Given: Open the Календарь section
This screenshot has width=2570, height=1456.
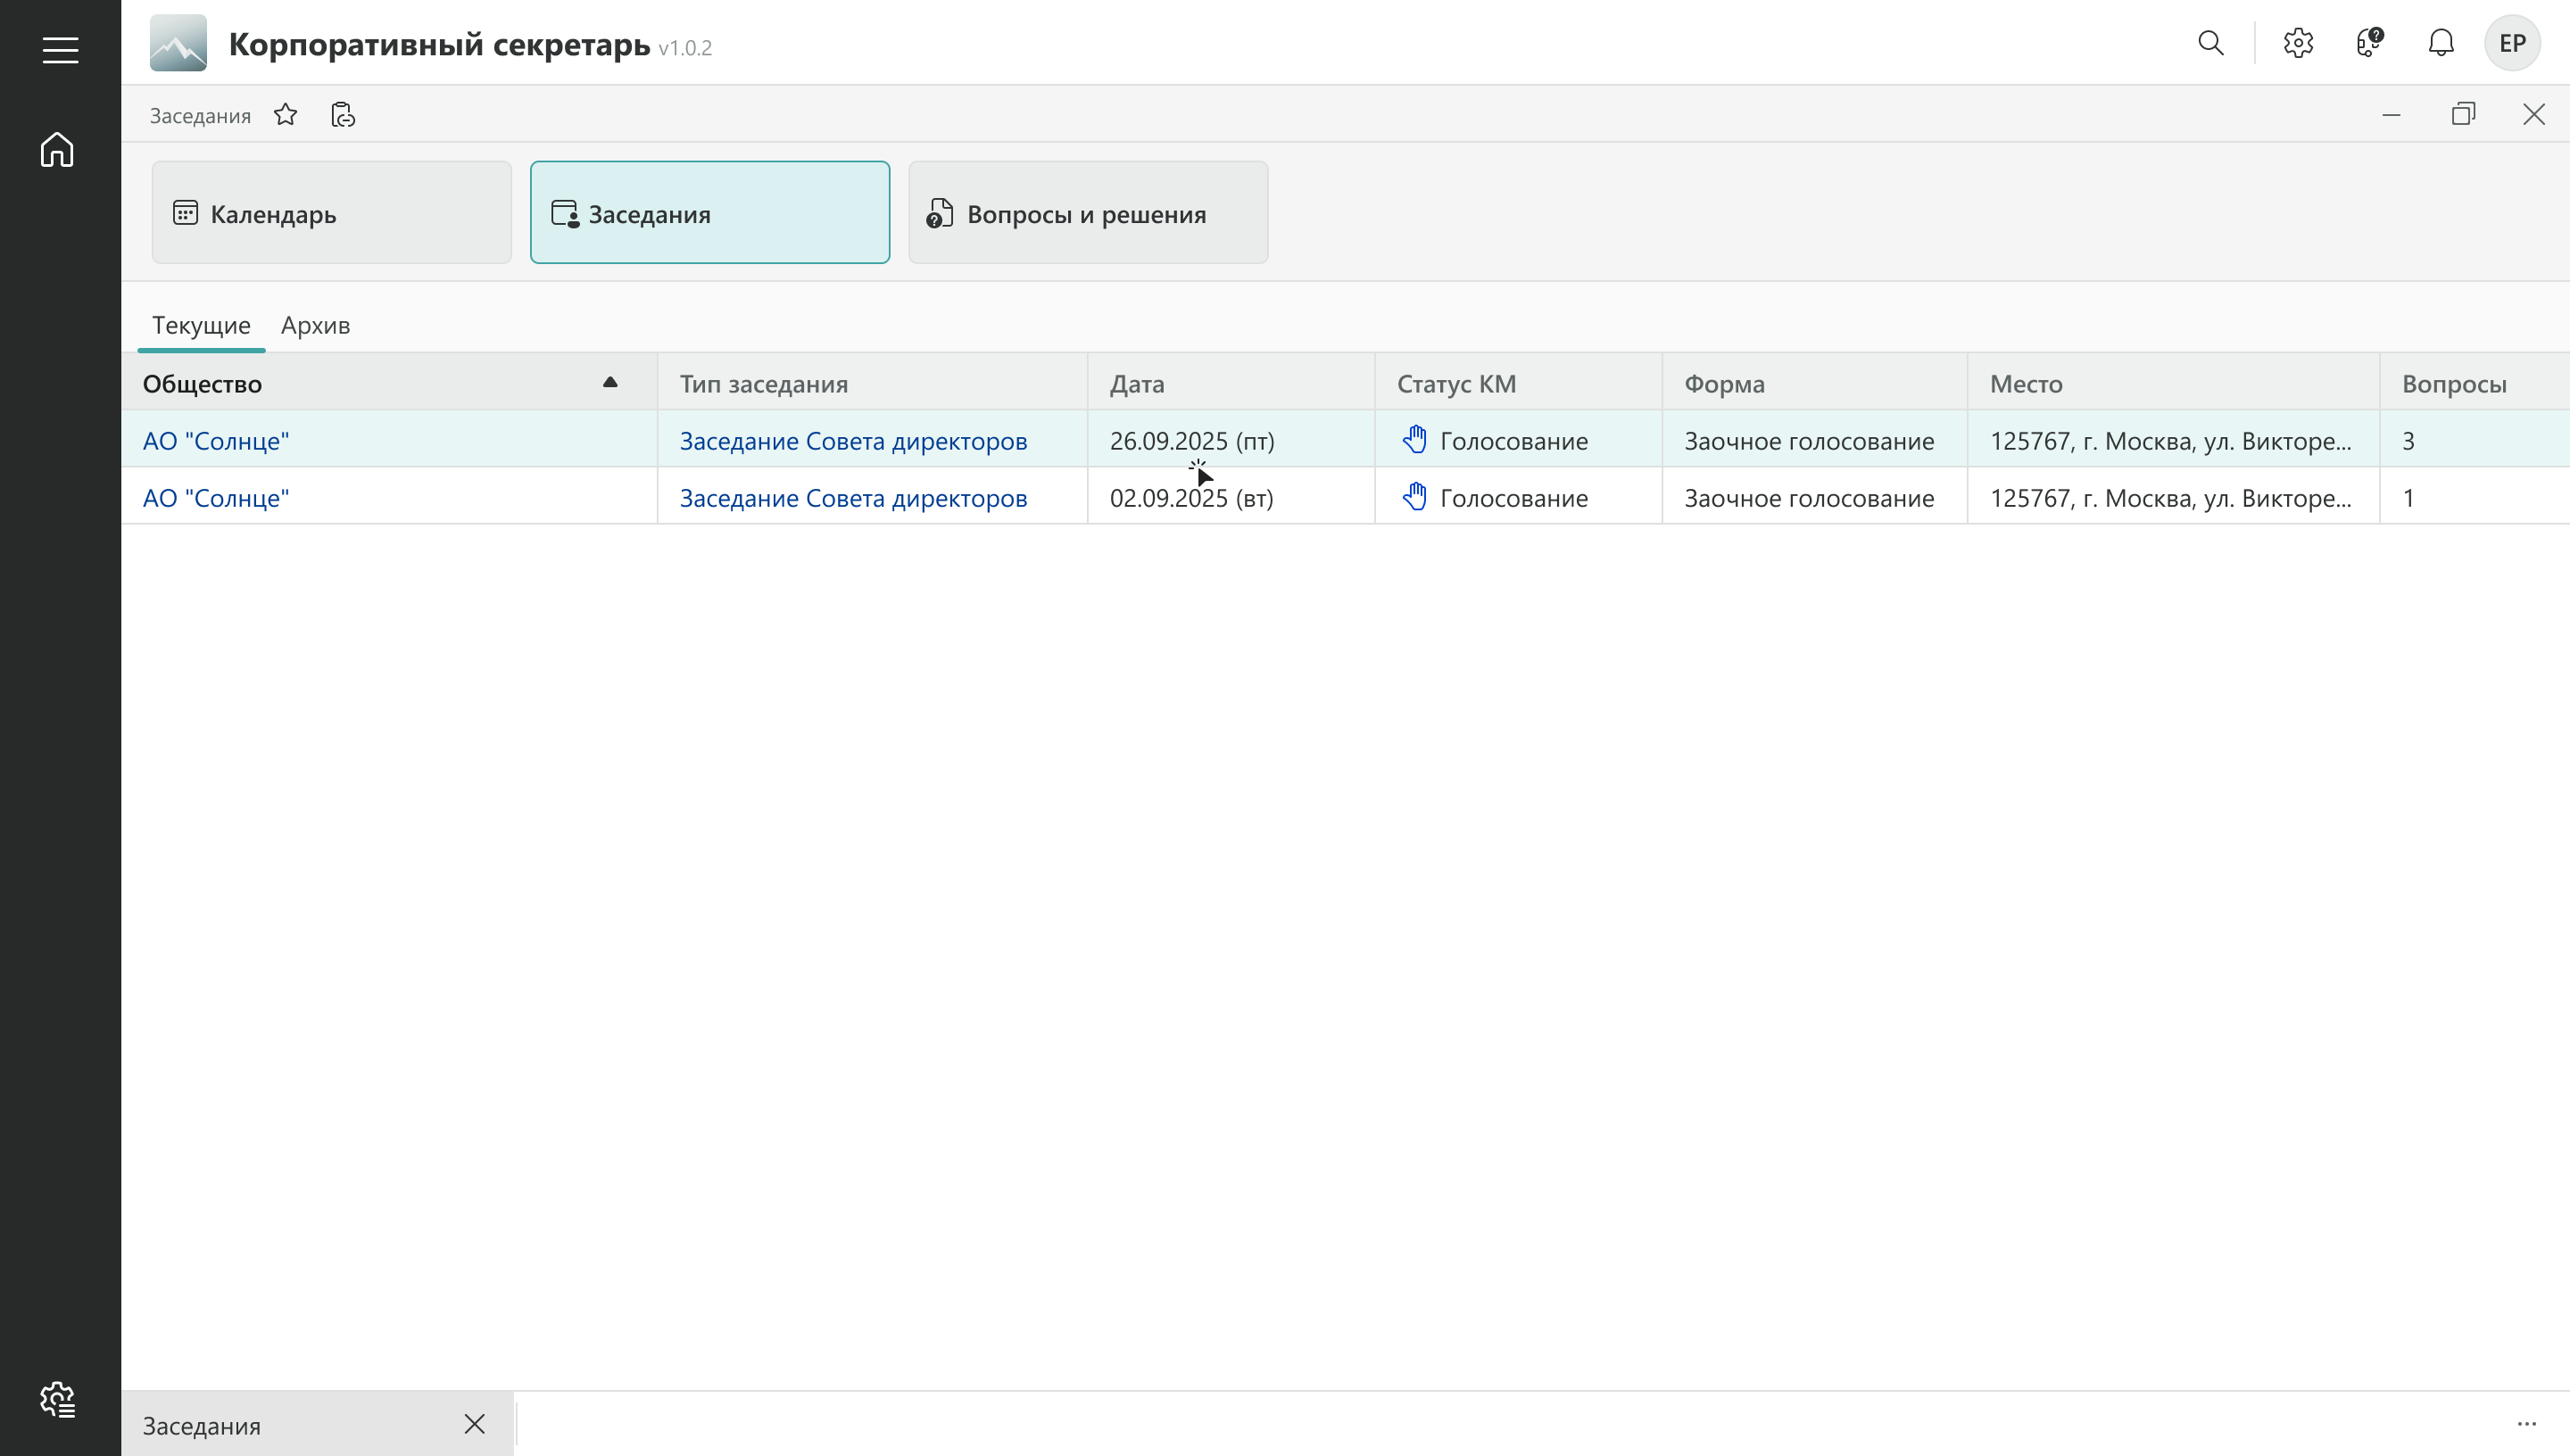Looking at the screenshot, I should [331, 213].
